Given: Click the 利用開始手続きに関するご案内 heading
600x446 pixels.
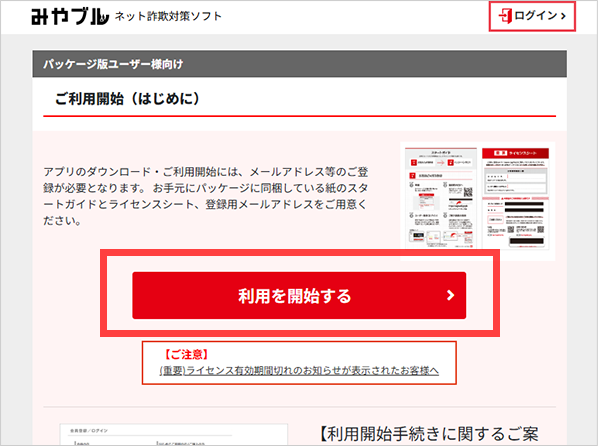Looking at the screenshot, I should pos(440,434).
